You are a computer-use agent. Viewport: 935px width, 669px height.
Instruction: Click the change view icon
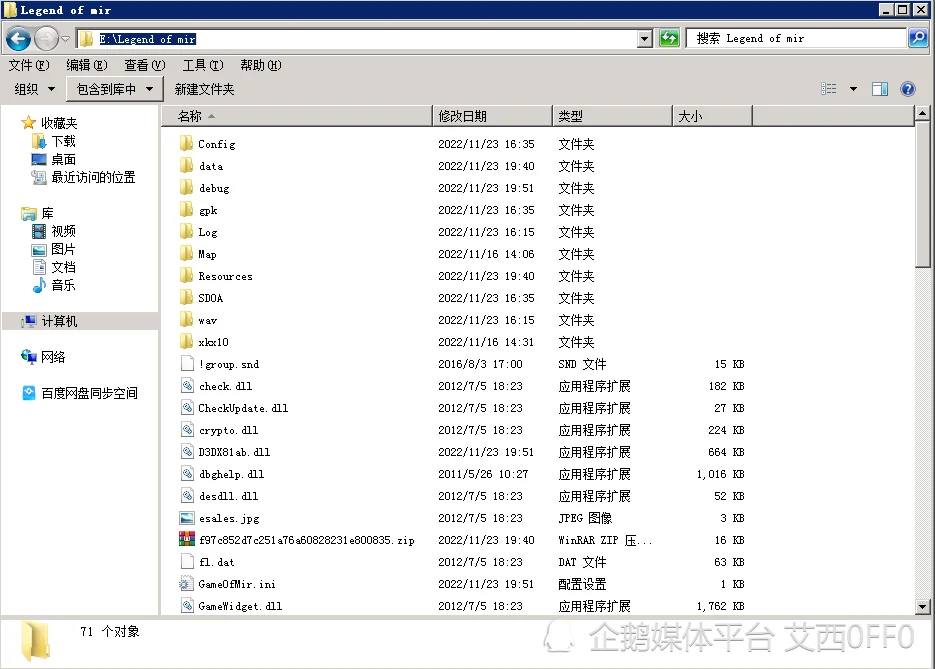coord(829,89)
